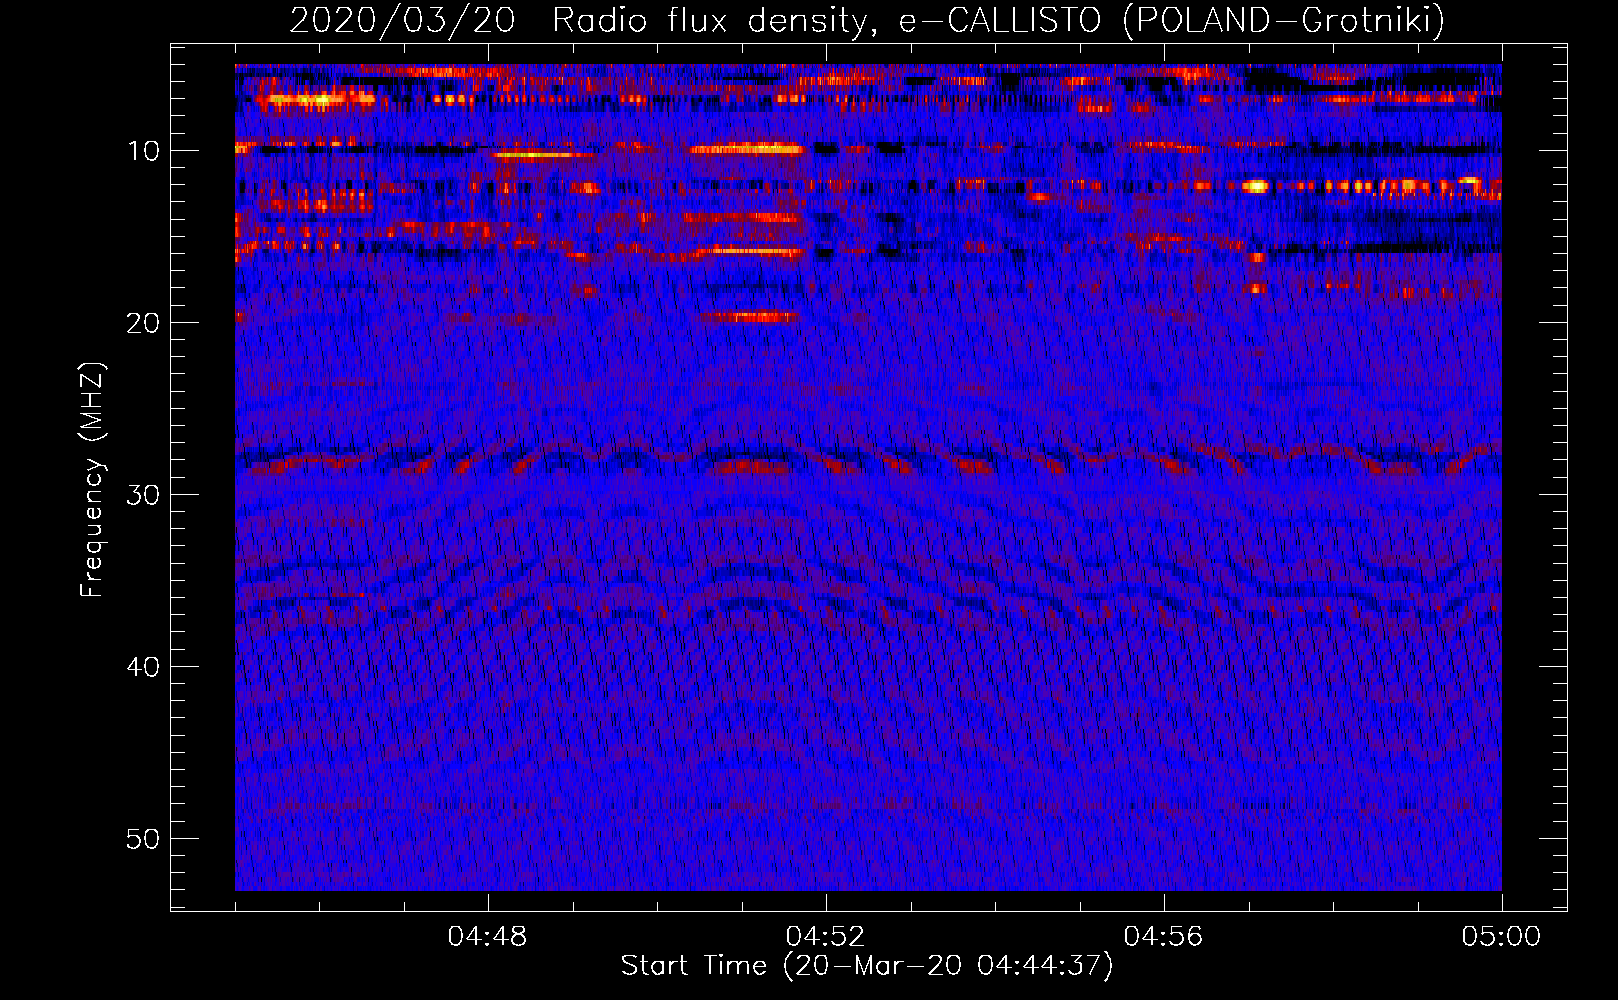The height and width of the screenshot is (1000, 1618).
Task: Click the Frequency (MHZ) axis label
Action: tap(91, 480)
